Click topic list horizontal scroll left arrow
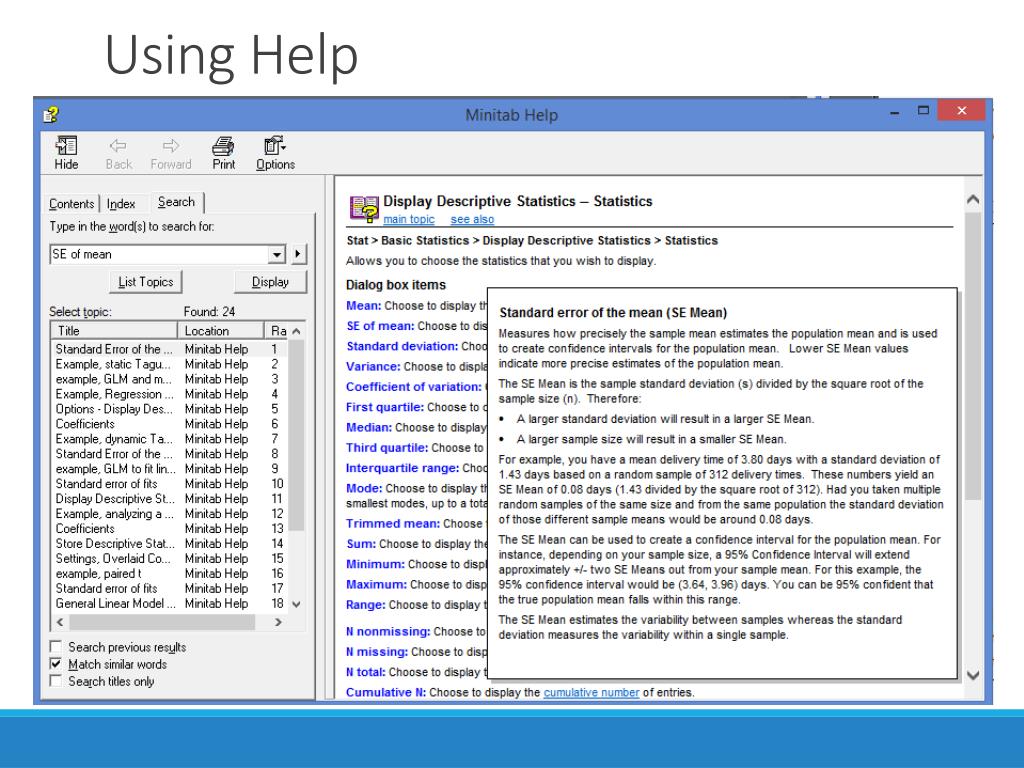The image size is (1024, 768). coord(60,622)
